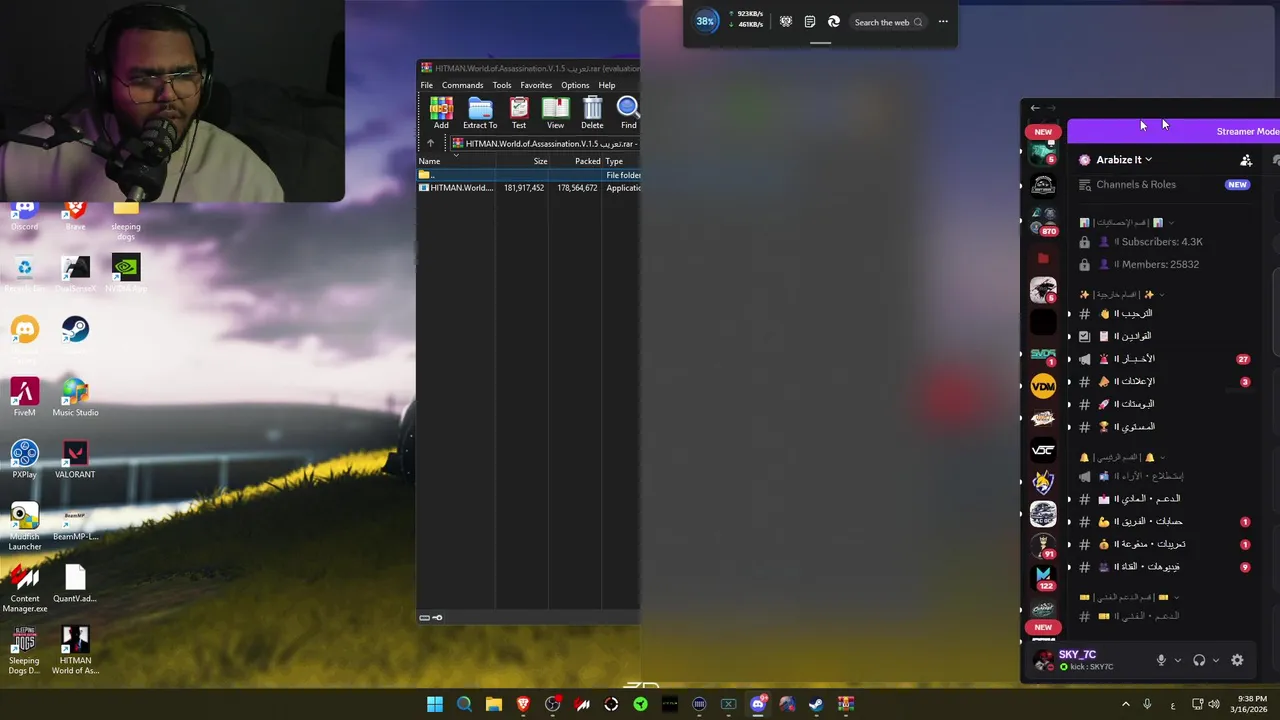Click the Delete icon in WinRAR toolbar

pos(592,113)
